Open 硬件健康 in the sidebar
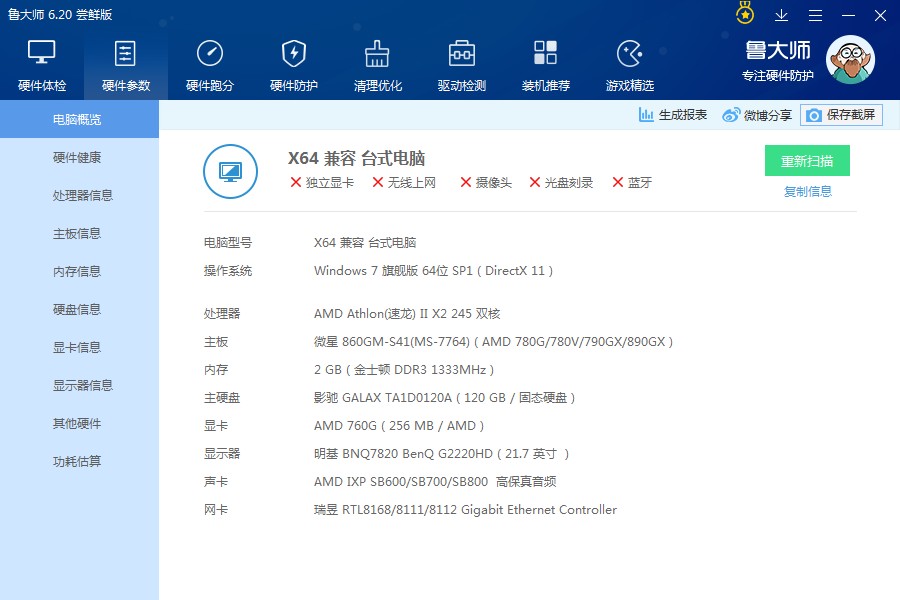Screen dimensions: 900x600 pyautogui.click(x=79, y=157)
